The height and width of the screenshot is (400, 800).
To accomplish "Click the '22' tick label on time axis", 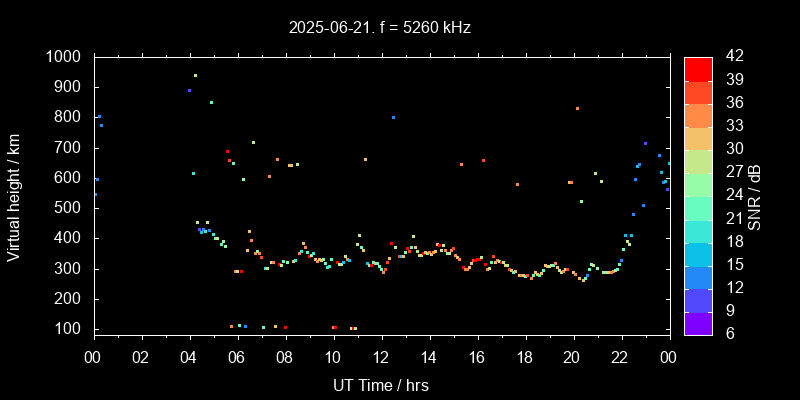I will click(620, 357).
